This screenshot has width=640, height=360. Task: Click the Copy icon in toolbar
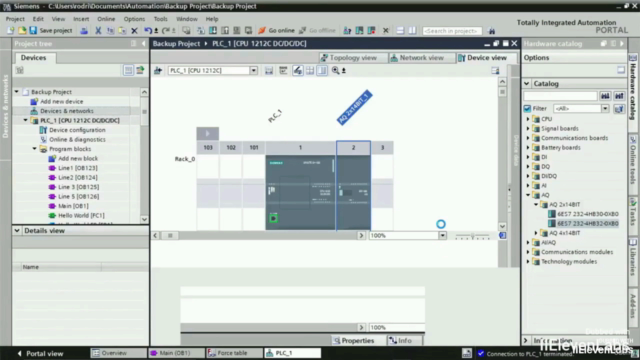(110, 31)
